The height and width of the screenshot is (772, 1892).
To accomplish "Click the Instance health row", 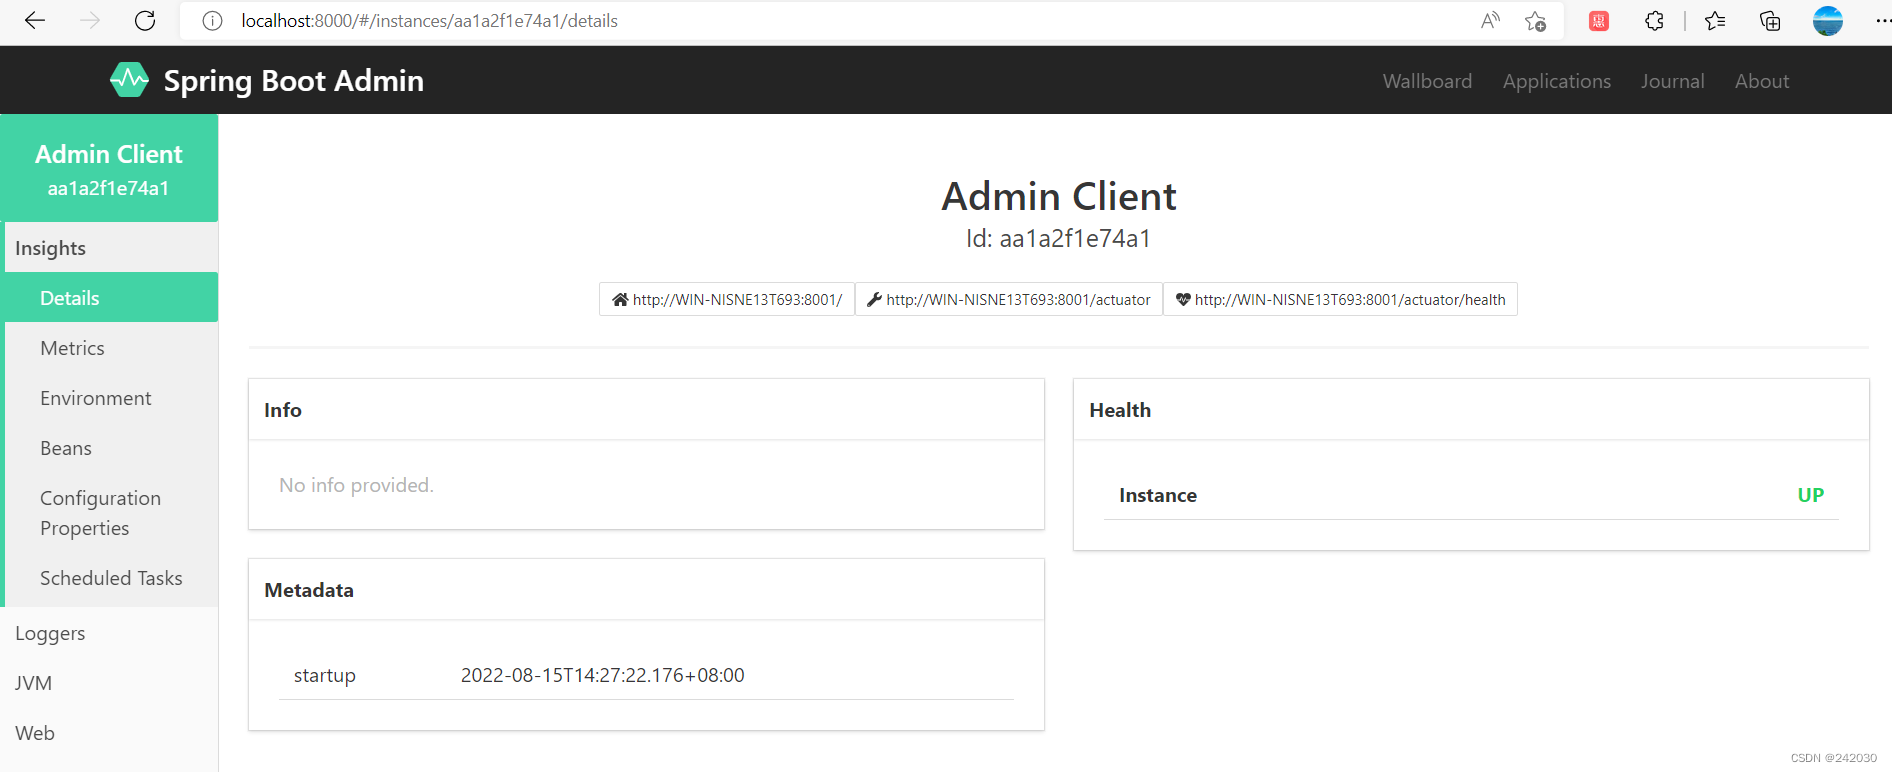I will [1471, 495].
